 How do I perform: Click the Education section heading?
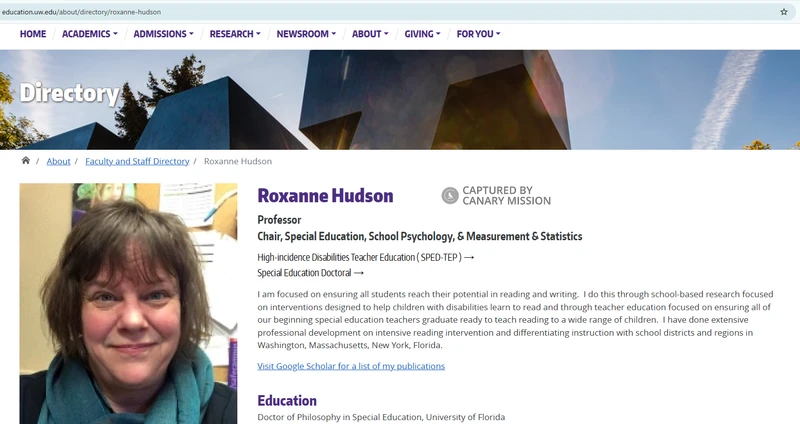tap(287, 401)
